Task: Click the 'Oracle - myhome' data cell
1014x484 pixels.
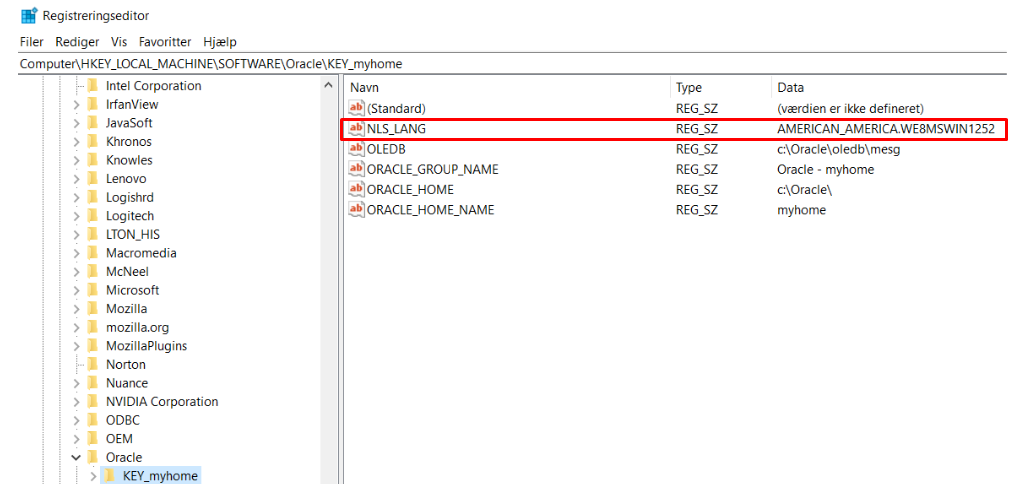Action: point(826,169)
